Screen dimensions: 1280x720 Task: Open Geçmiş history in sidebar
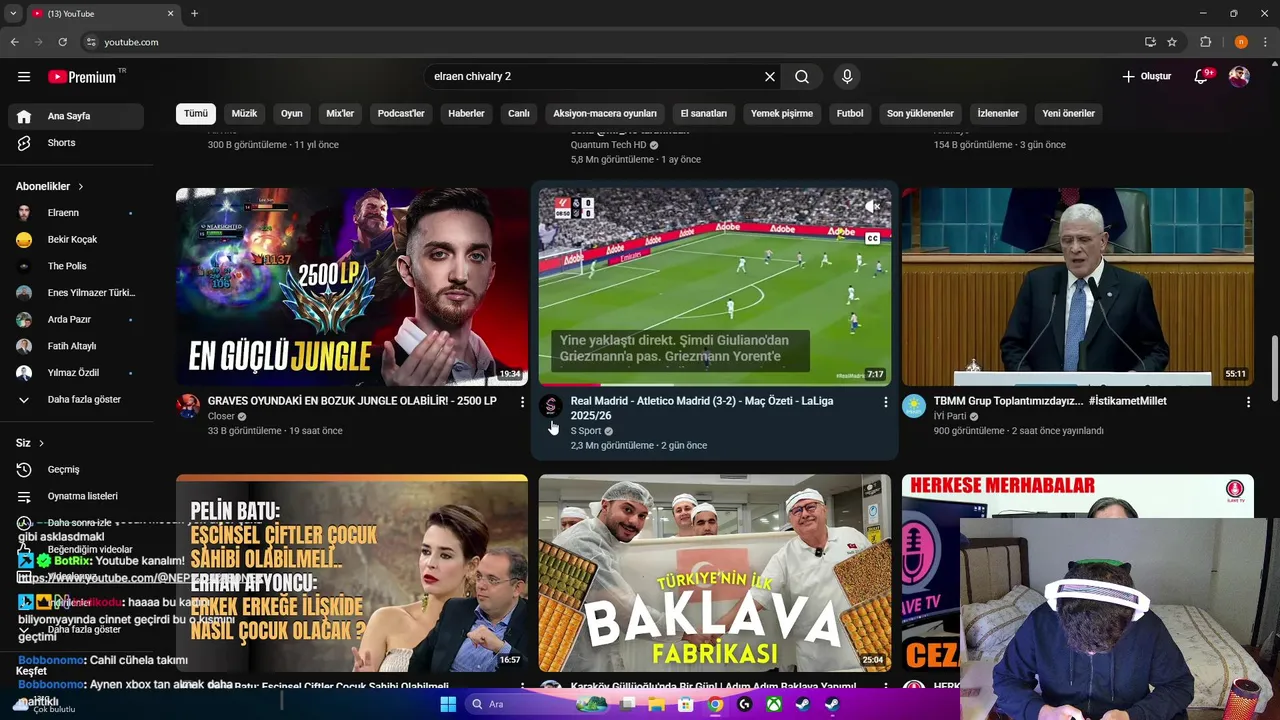pos(76,469)
